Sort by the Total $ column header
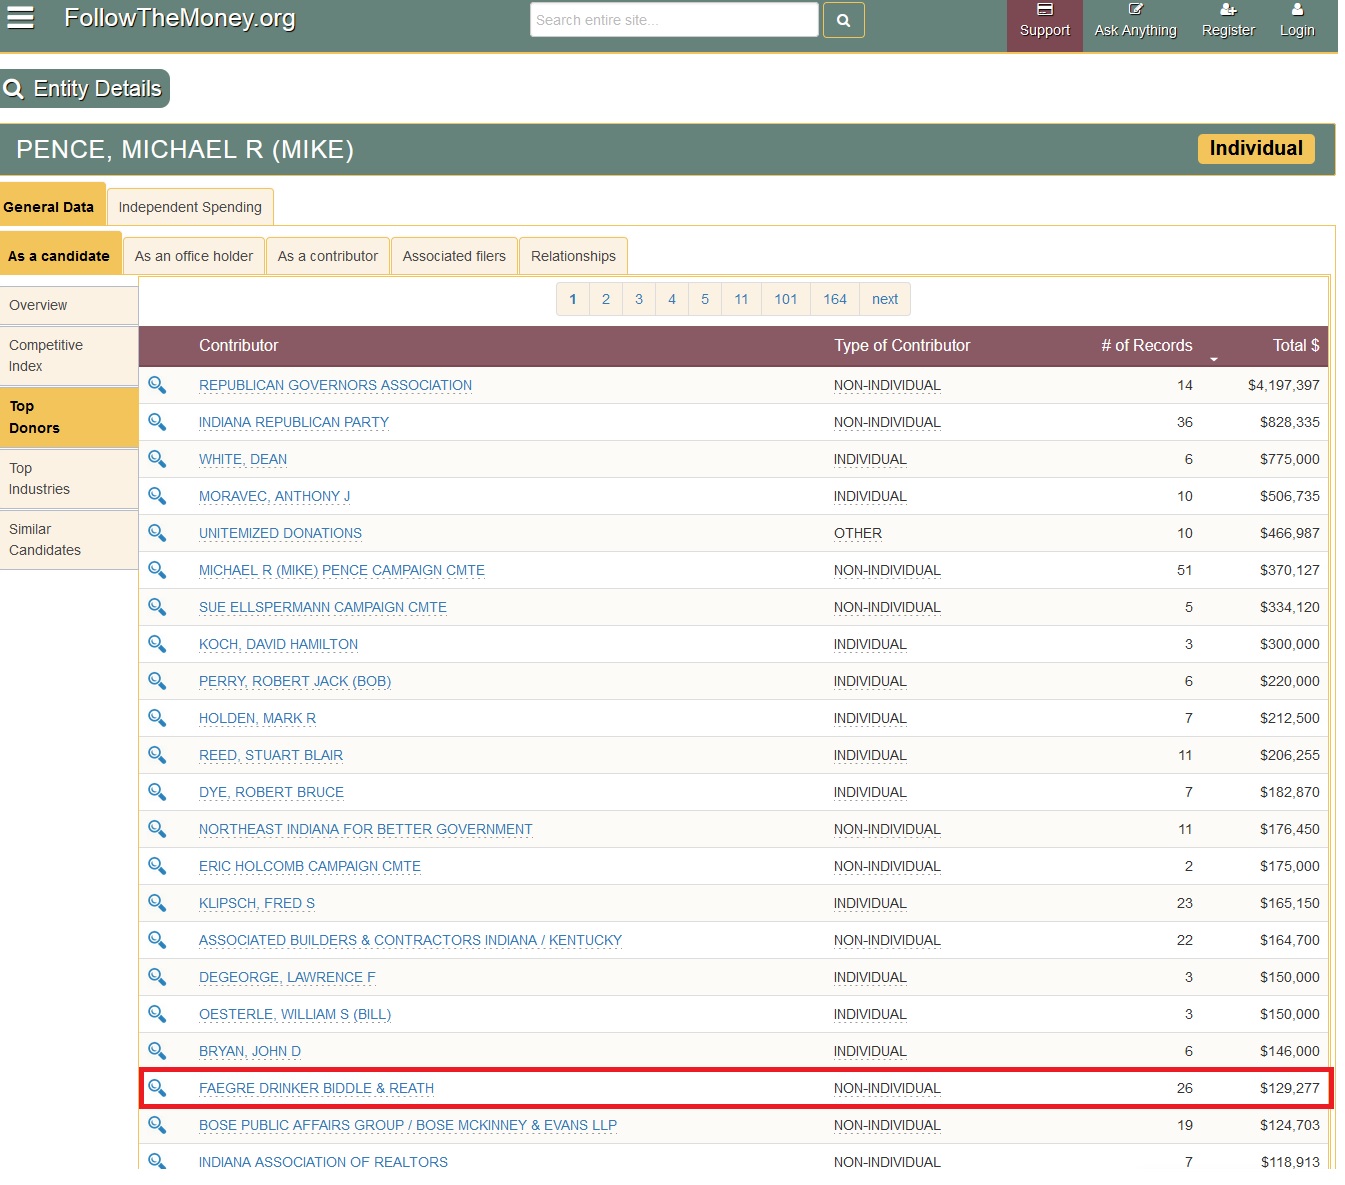Screen dimensions: 1345x1185 coord(1296,345)
